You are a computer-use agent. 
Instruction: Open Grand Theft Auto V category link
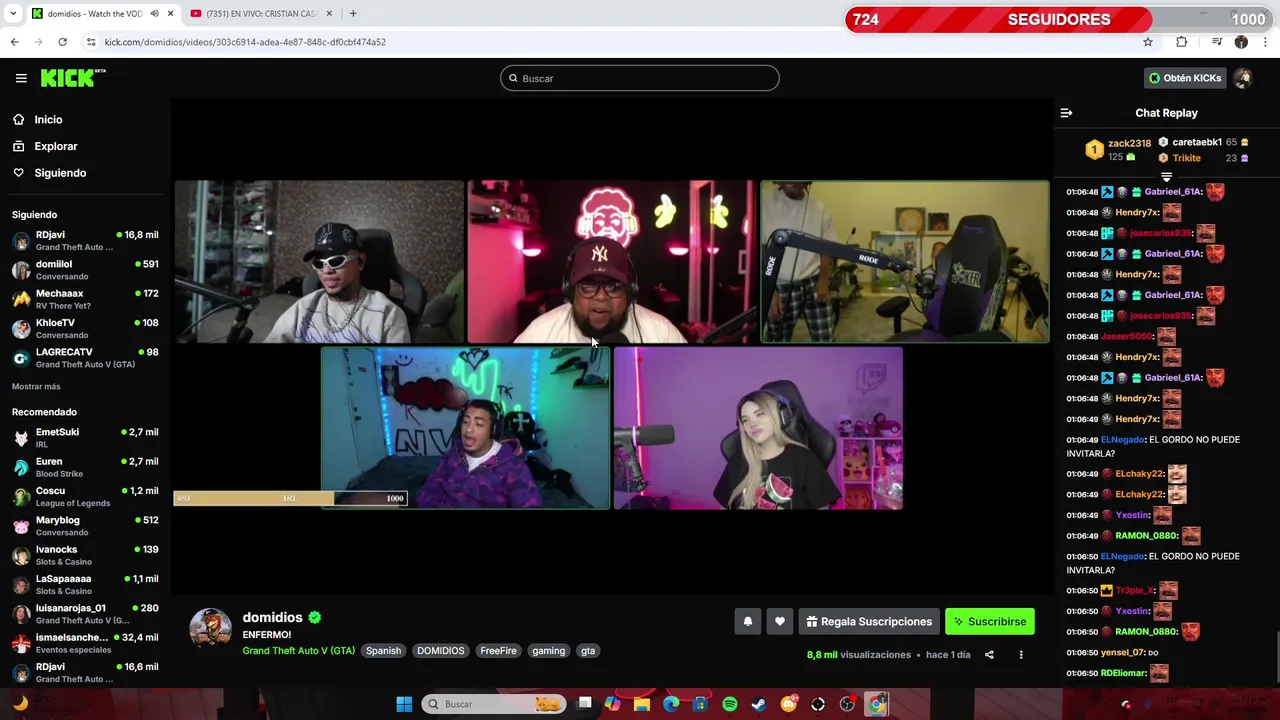click(x=298, y=651)
